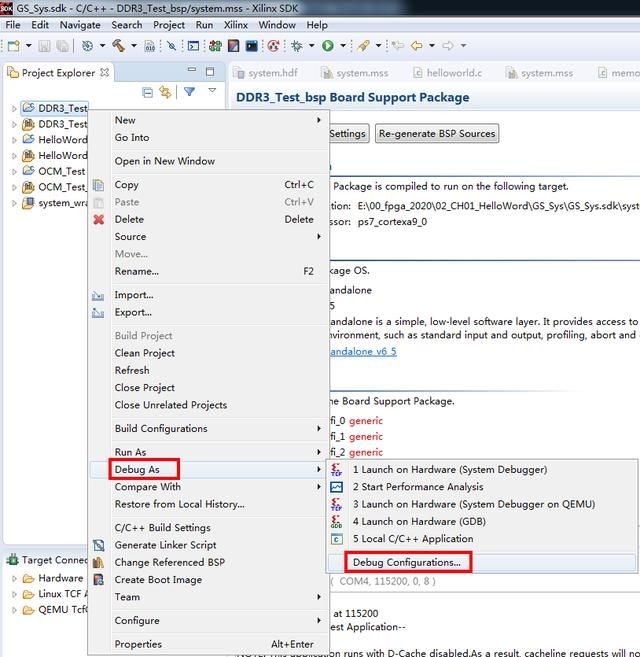This screenshot has width=640, height=657.
Task: Switch to the system.hdf editor tab
Action: 267,73
